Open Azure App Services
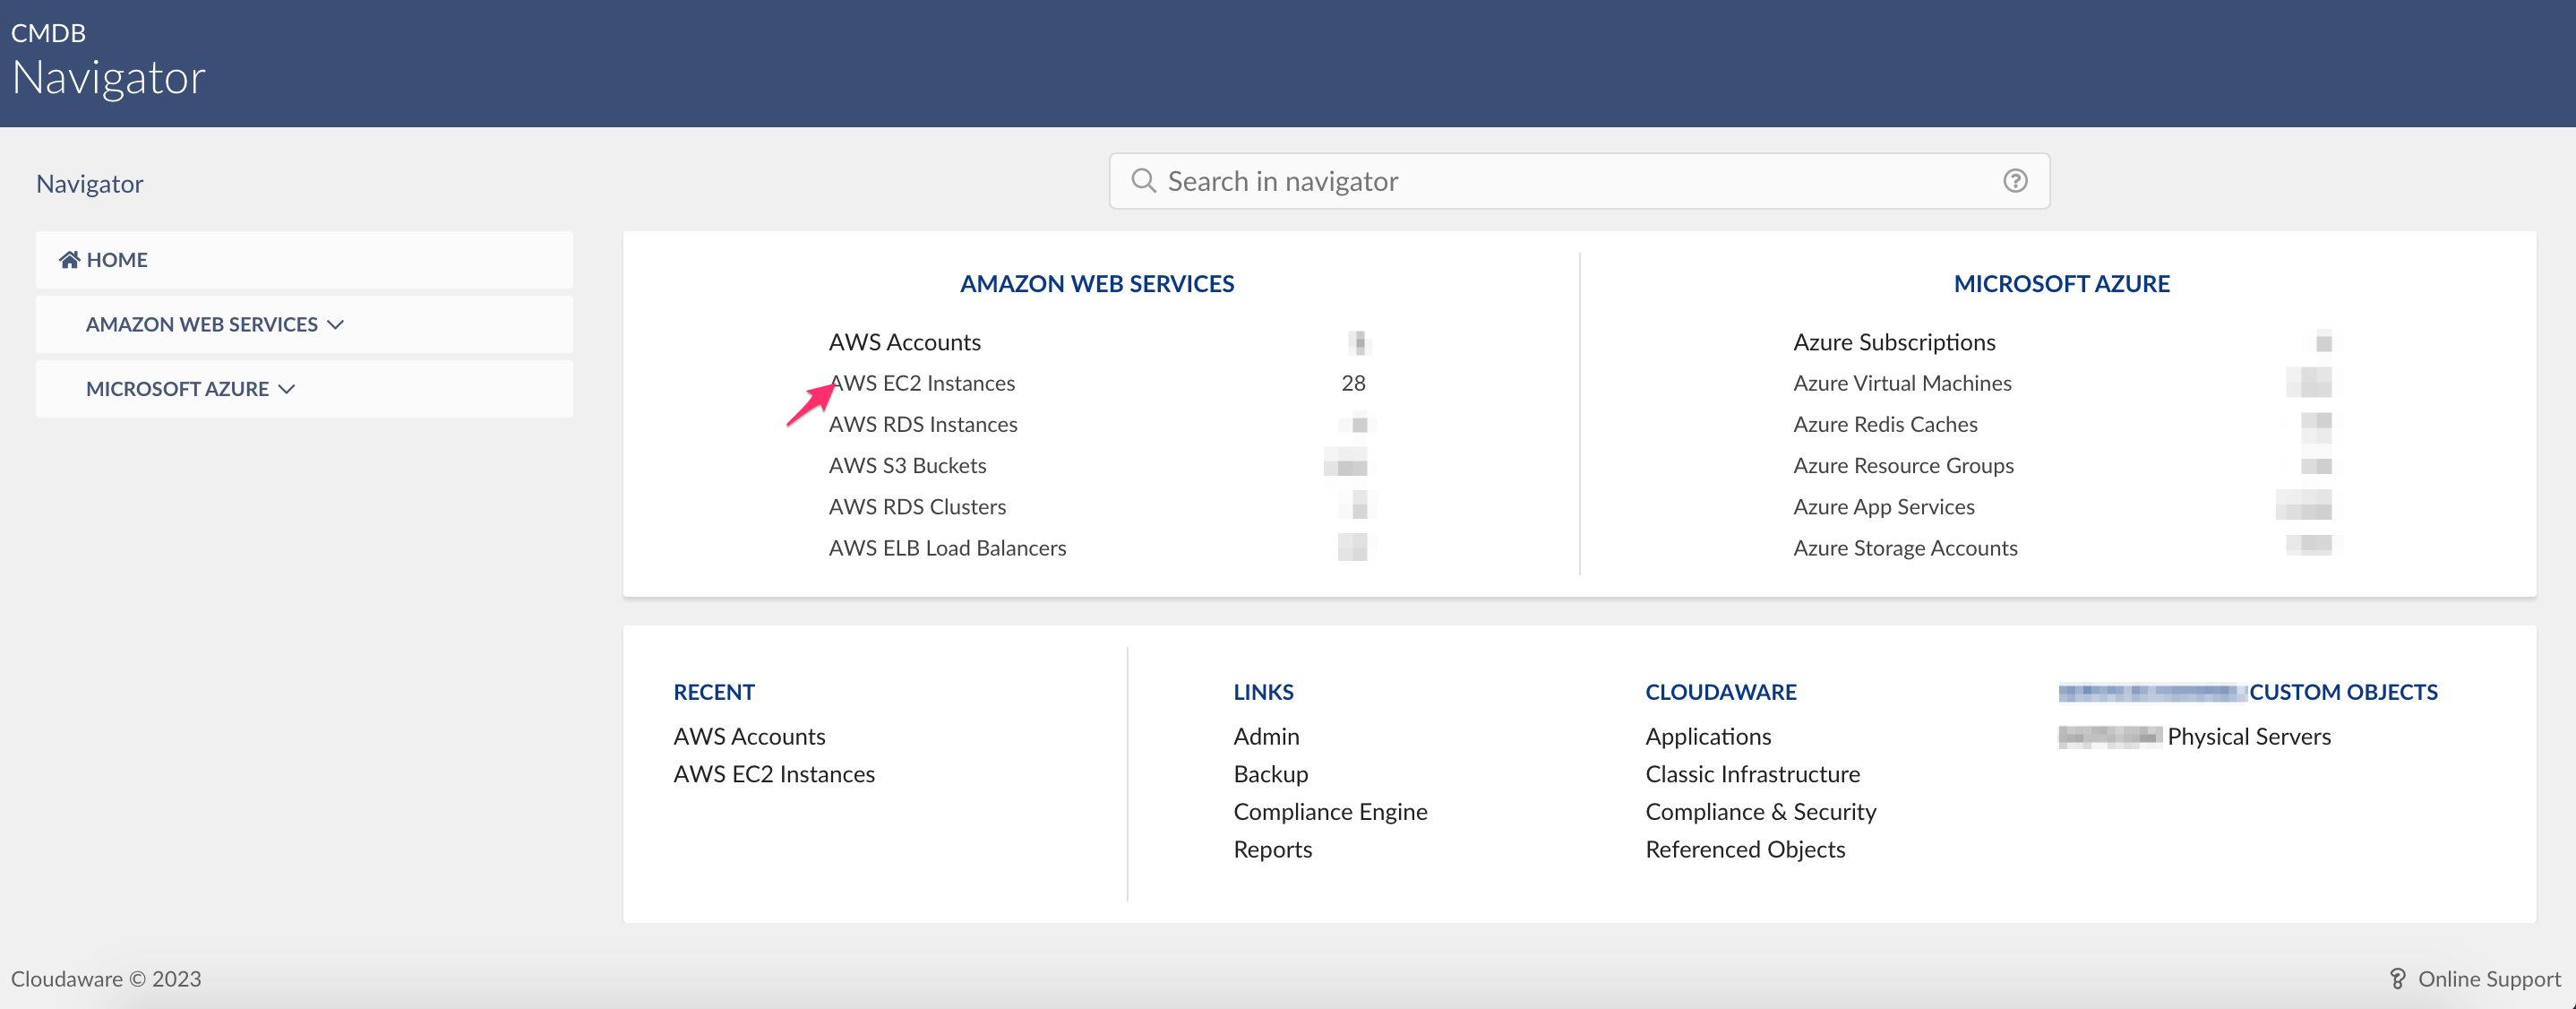This screenshot has width=2576, height=1009. [1884, 506]
